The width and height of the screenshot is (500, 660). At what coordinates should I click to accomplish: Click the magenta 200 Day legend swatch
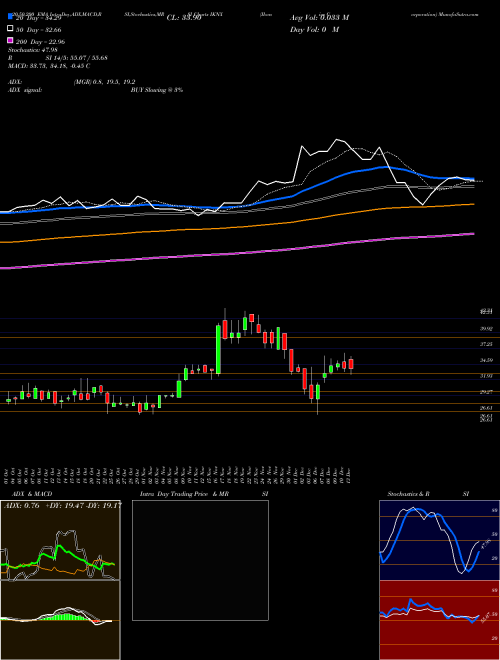[10, 41]
